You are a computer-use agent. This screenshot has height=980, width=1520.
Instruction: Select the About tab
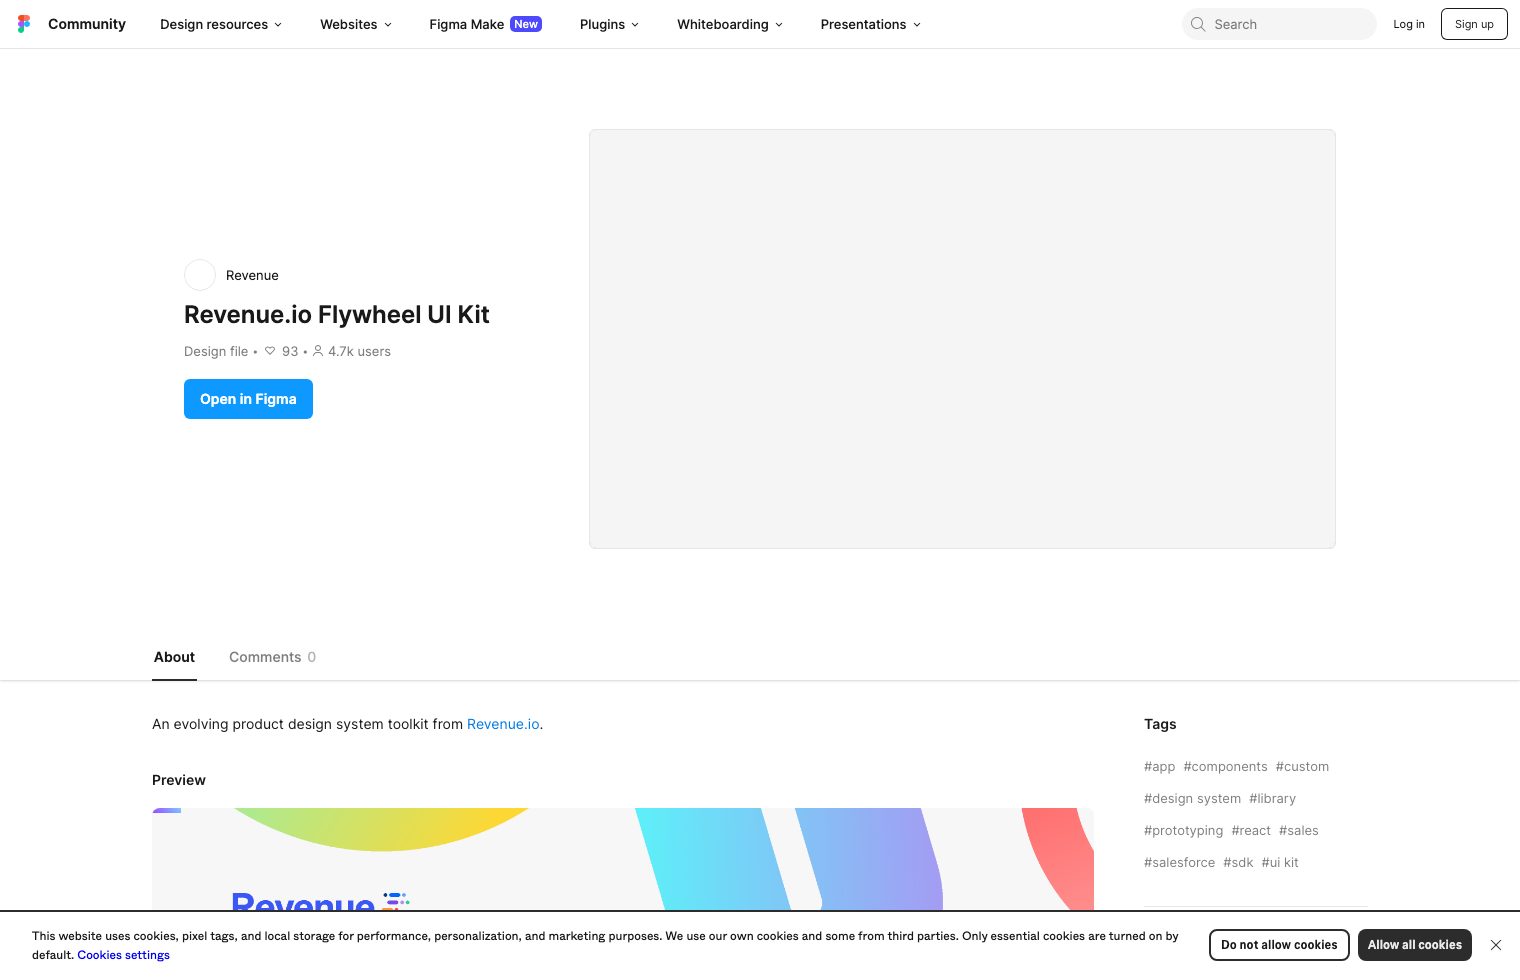(174, 657)
